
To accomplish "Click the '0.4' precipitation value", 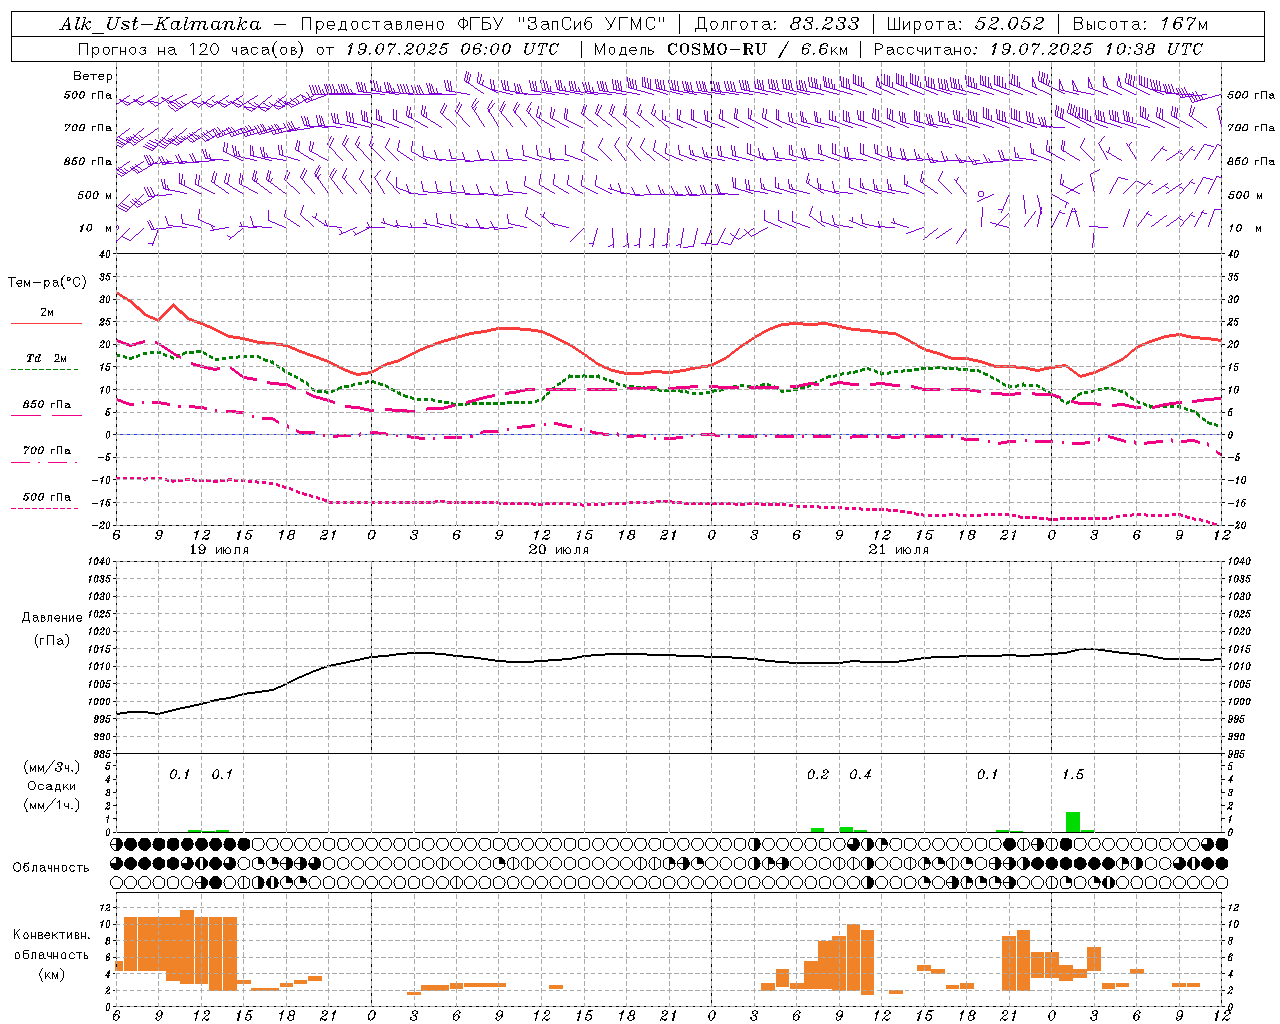I will pos(860,775).
